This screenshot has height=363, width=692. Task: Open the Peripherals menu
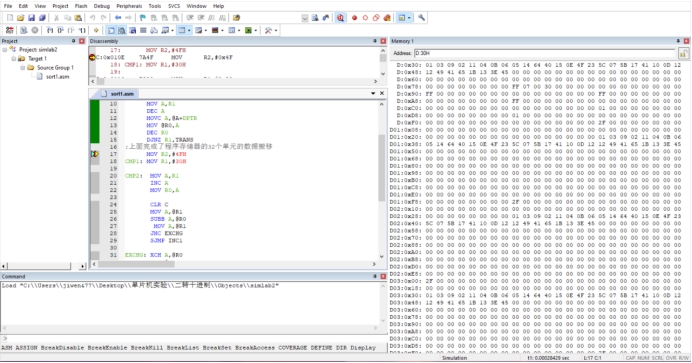pos(129,6)
